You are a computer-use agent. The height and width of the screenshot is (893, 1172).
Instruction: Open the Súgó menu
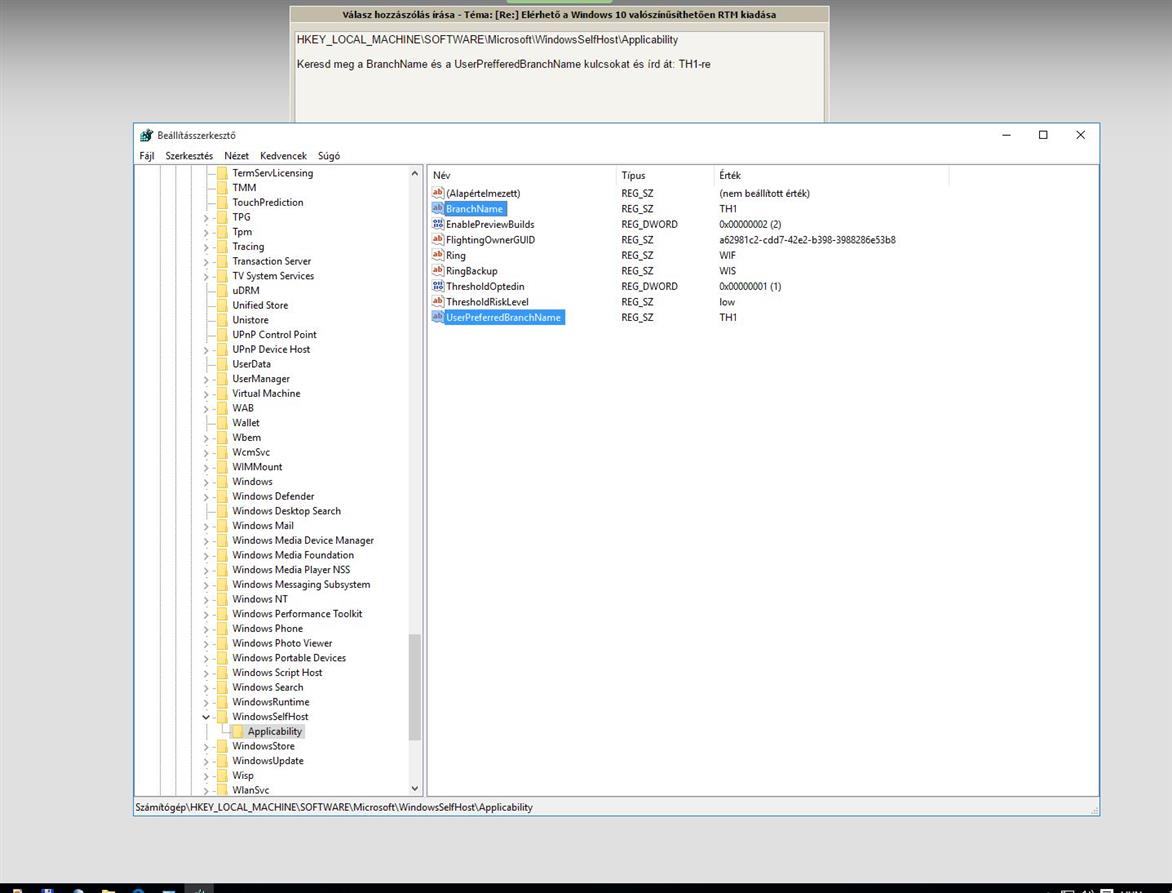coord(329,155)
